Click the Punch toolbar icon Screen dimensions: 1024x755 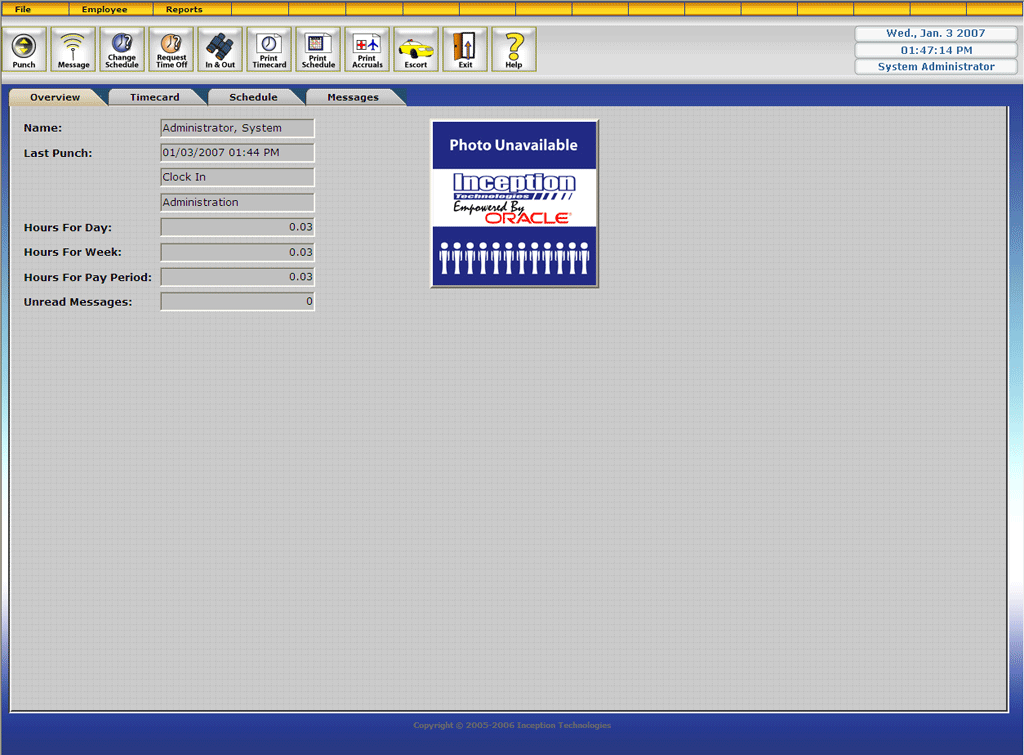coord(24,49)
